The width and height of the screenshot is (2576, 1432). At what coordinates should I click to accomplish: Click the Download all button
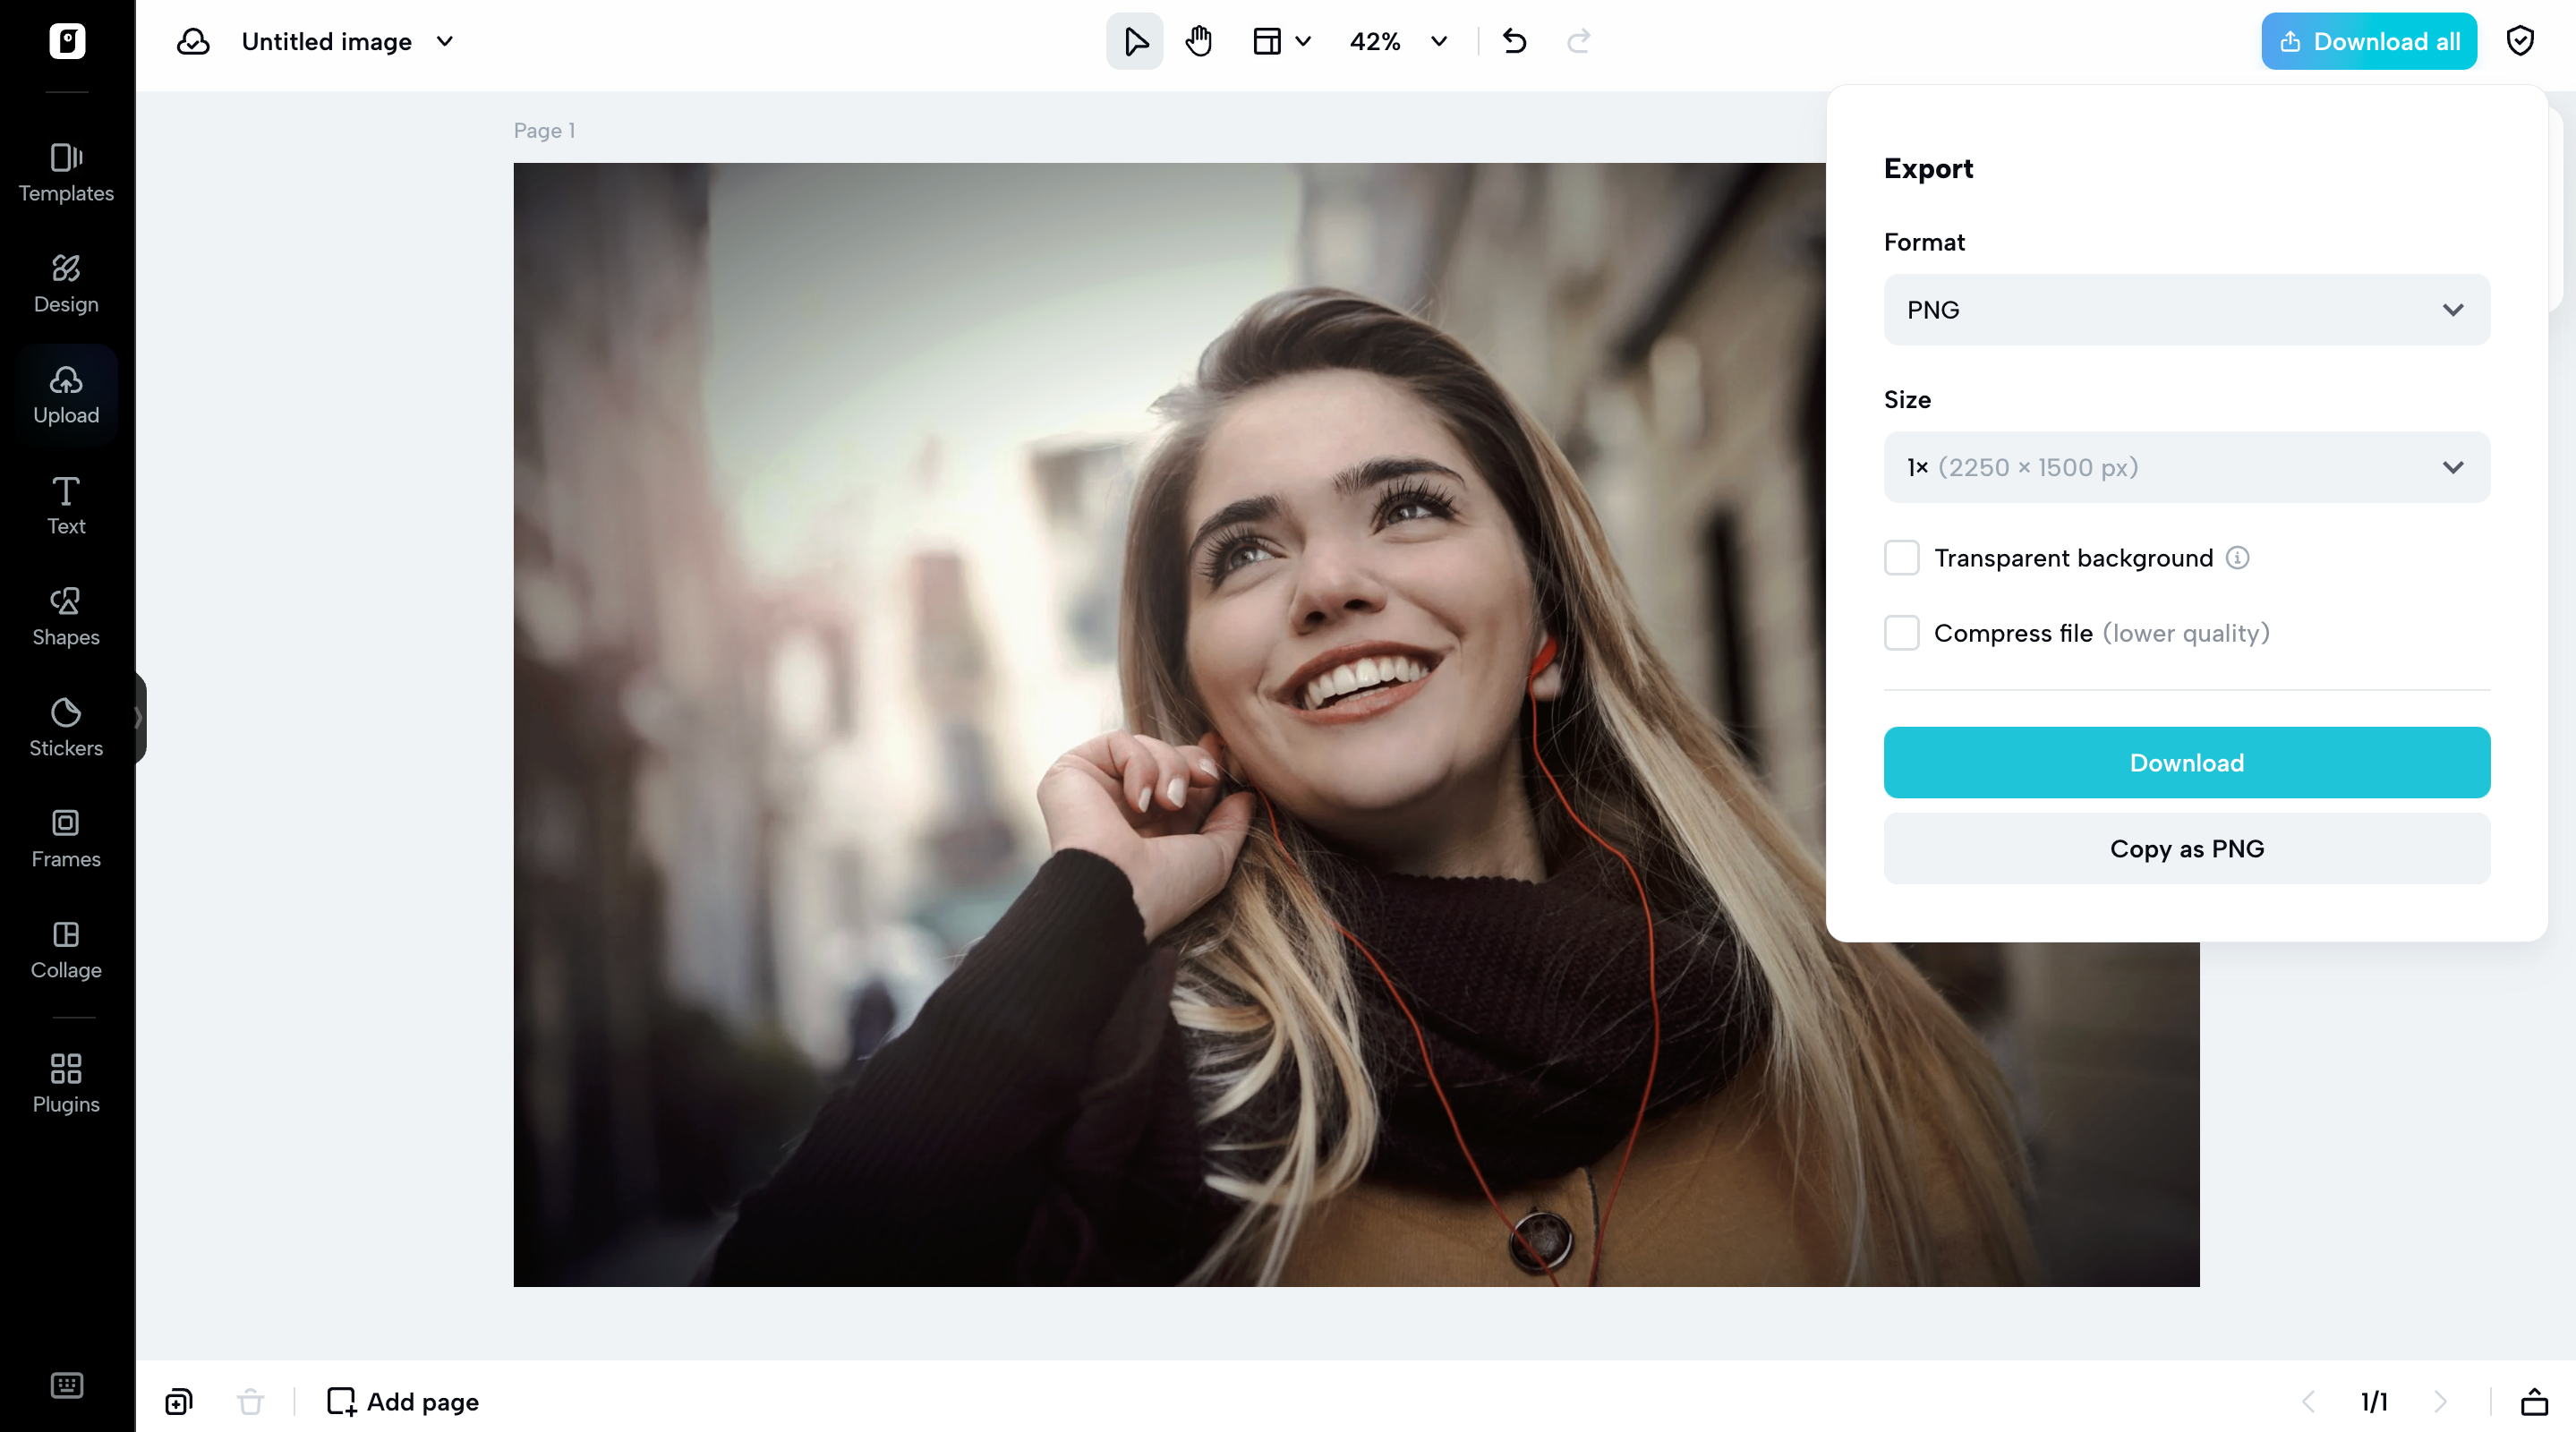[x=2368, y=41]
